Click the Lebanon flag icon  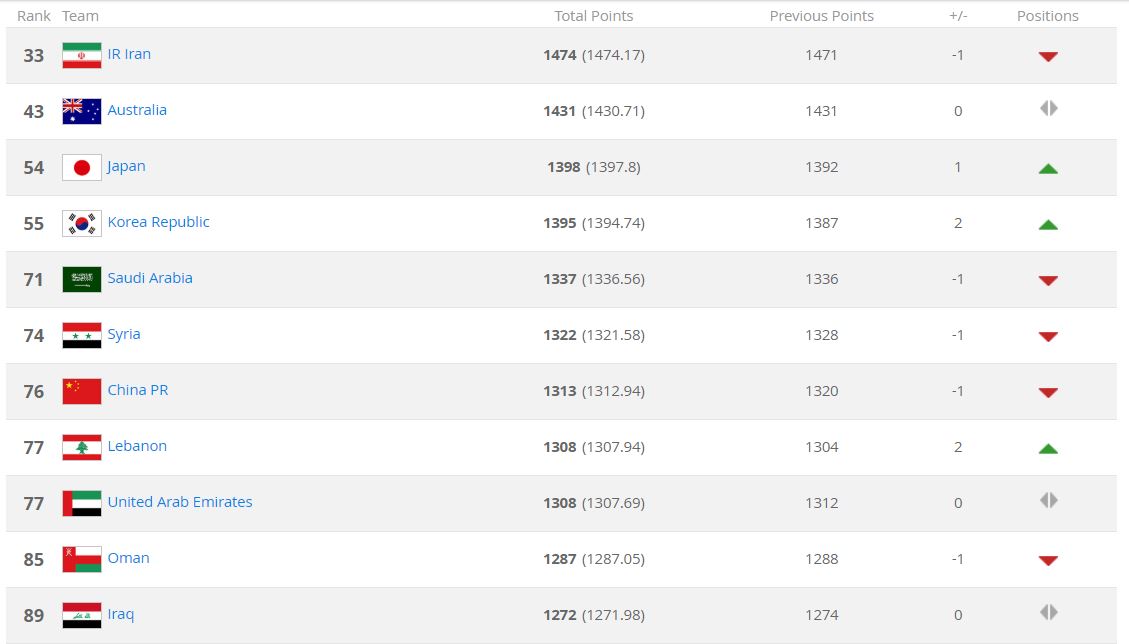pyautogui.click(x=81, y=447)
